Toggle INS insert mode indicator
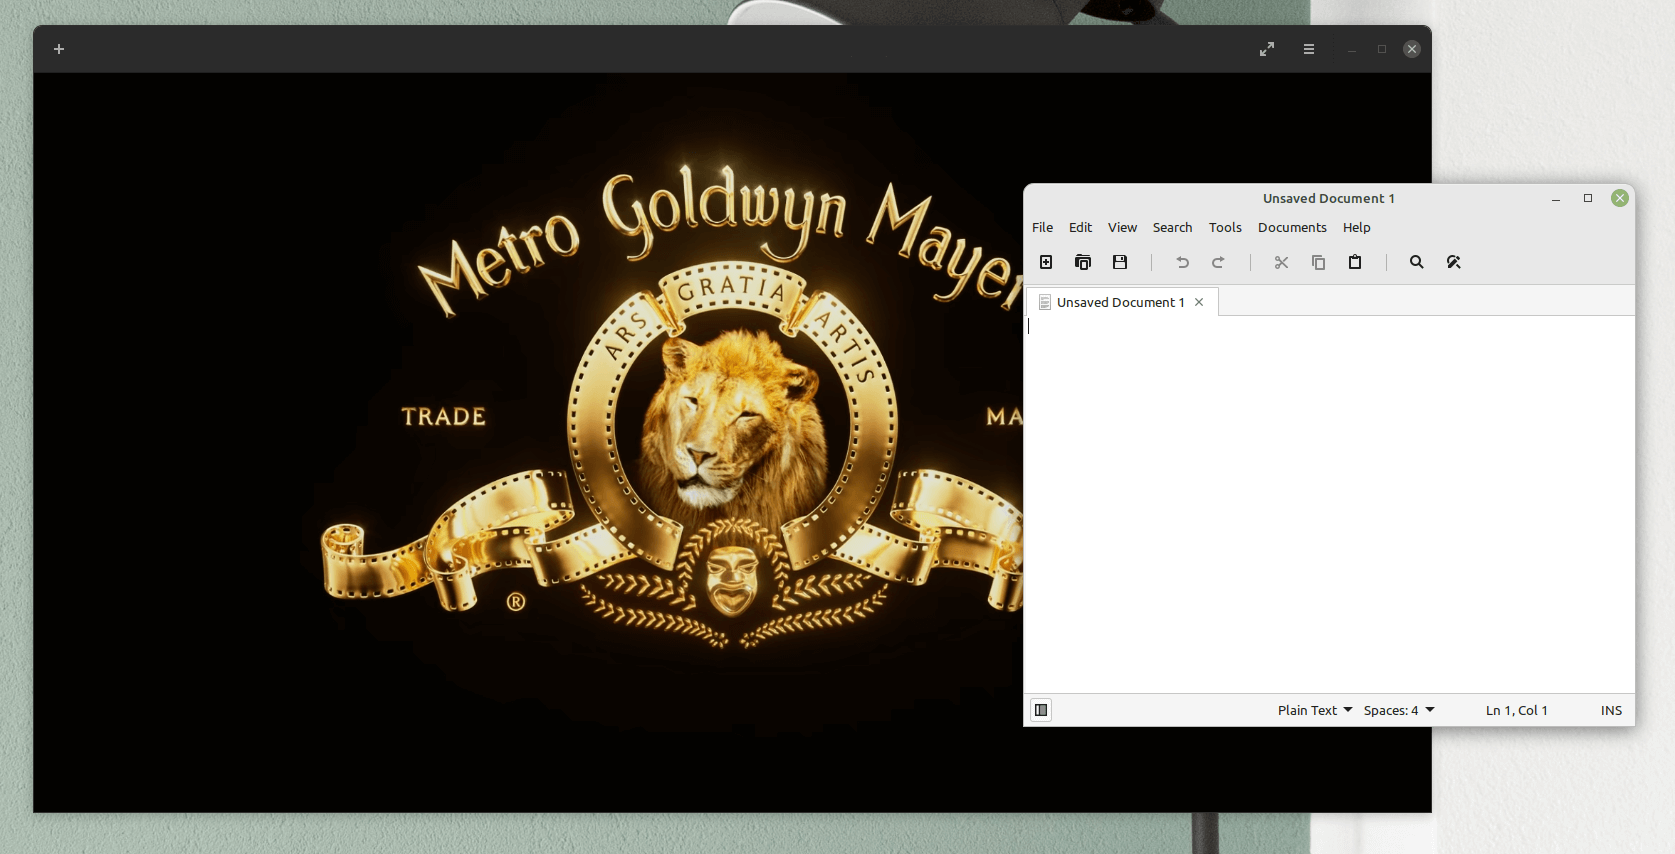The image size is (1675, 854). [x=1611, y=710]
